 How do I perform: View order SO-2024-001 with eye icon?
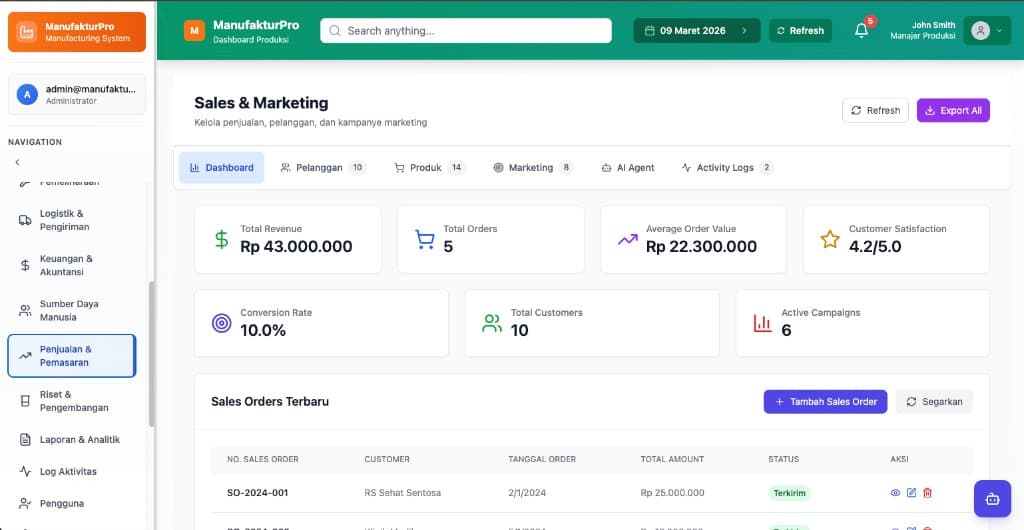pos(895,493)
